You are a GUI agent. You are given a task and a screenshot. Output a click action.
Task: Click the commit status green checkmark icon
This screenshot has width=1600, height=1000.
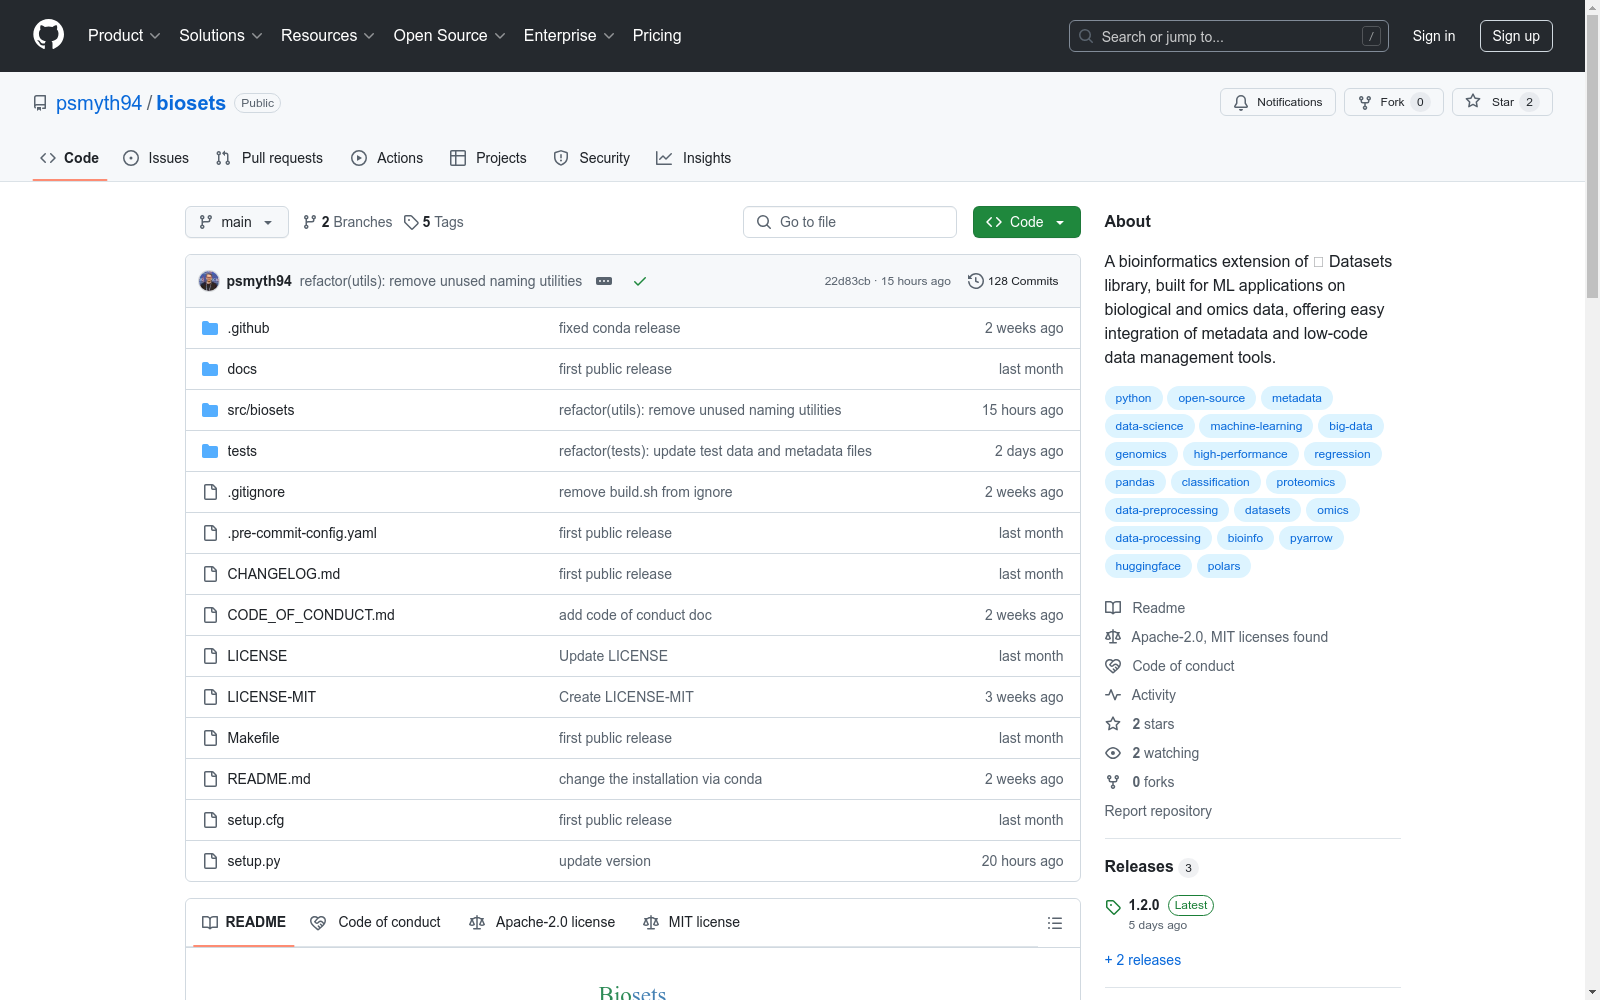[x=640, y=282]
